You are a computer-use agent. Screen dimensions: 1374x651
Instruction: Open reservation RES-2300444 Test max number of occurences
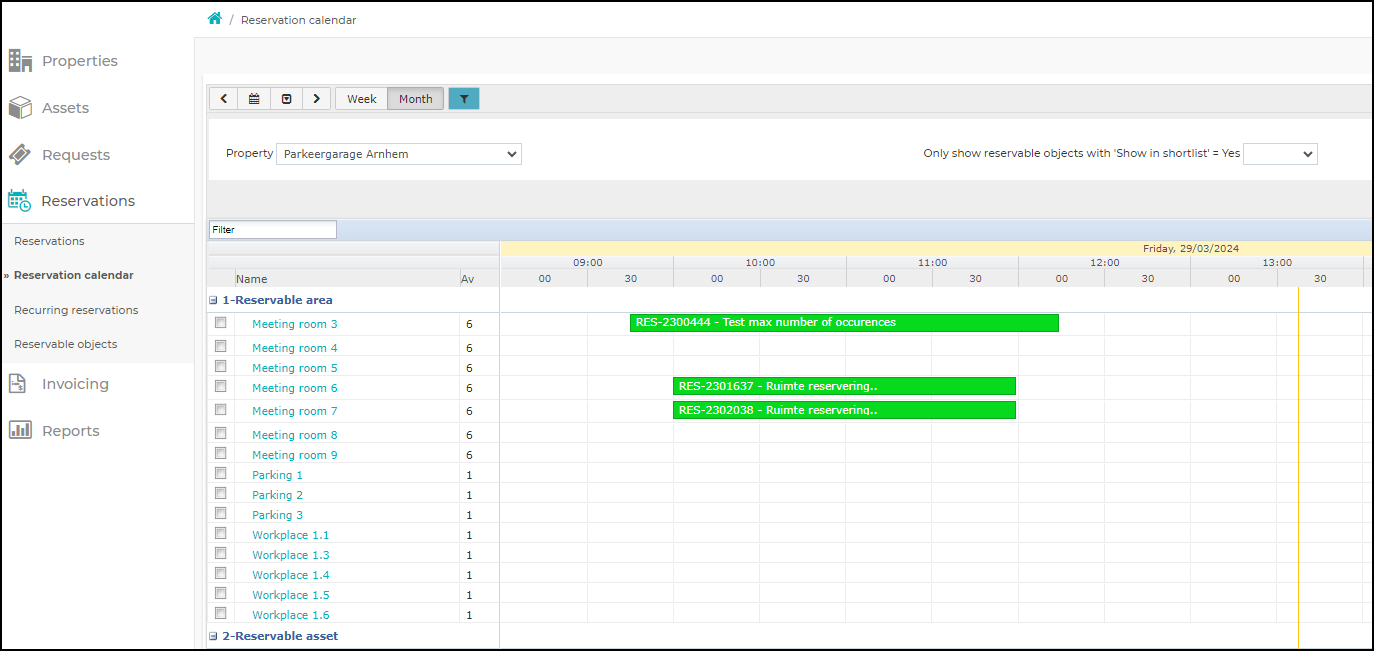(x=844, y=323)
